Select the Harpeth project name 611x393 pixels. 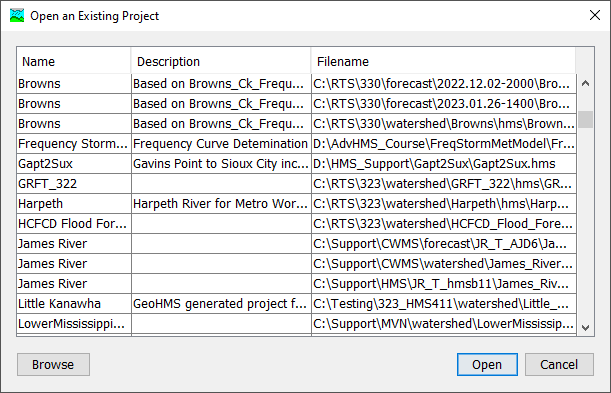pyautogui.click(x=74, y=204)
